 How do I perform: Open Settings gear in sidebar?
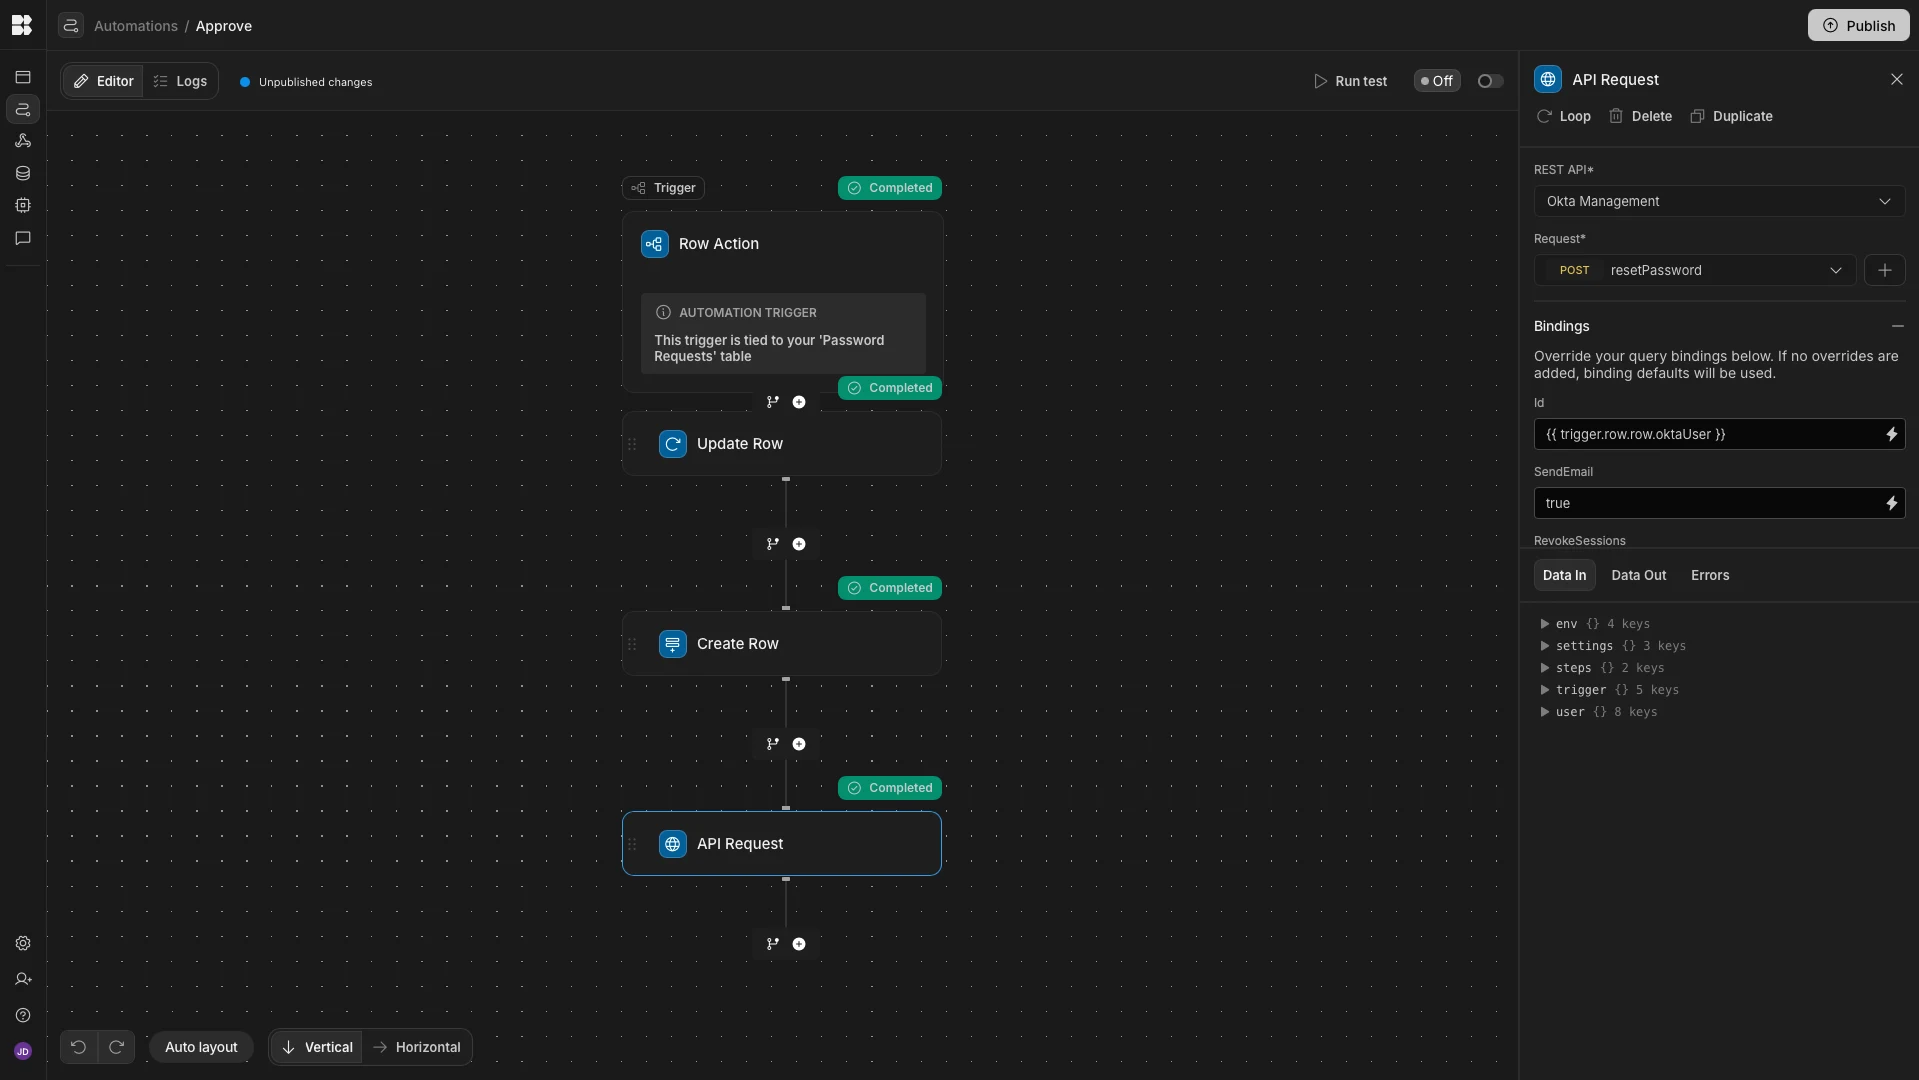[x=23, y=943]
